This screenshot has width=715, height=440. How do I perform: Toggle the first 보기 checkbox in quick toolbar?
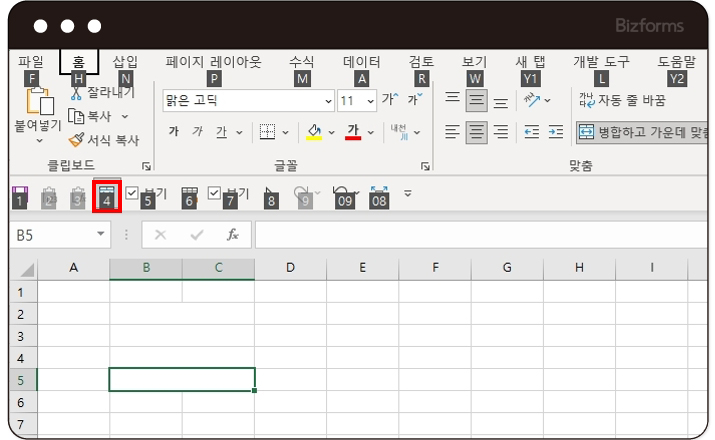point(132,193)
